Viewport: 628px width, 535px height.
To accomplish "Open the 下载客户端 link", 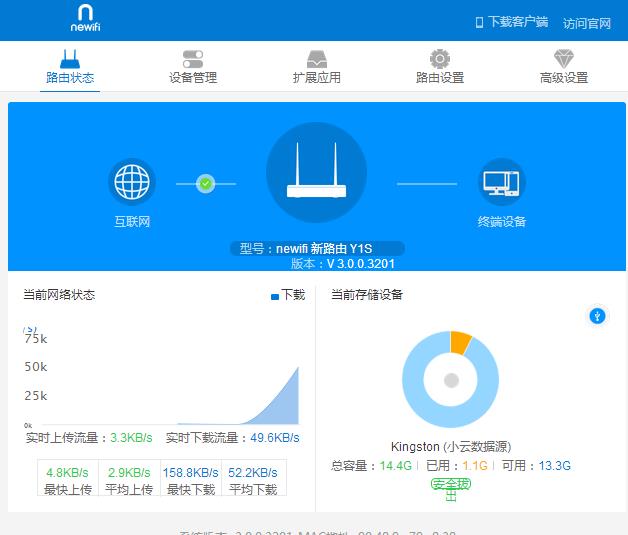I will tap(518, 22).
